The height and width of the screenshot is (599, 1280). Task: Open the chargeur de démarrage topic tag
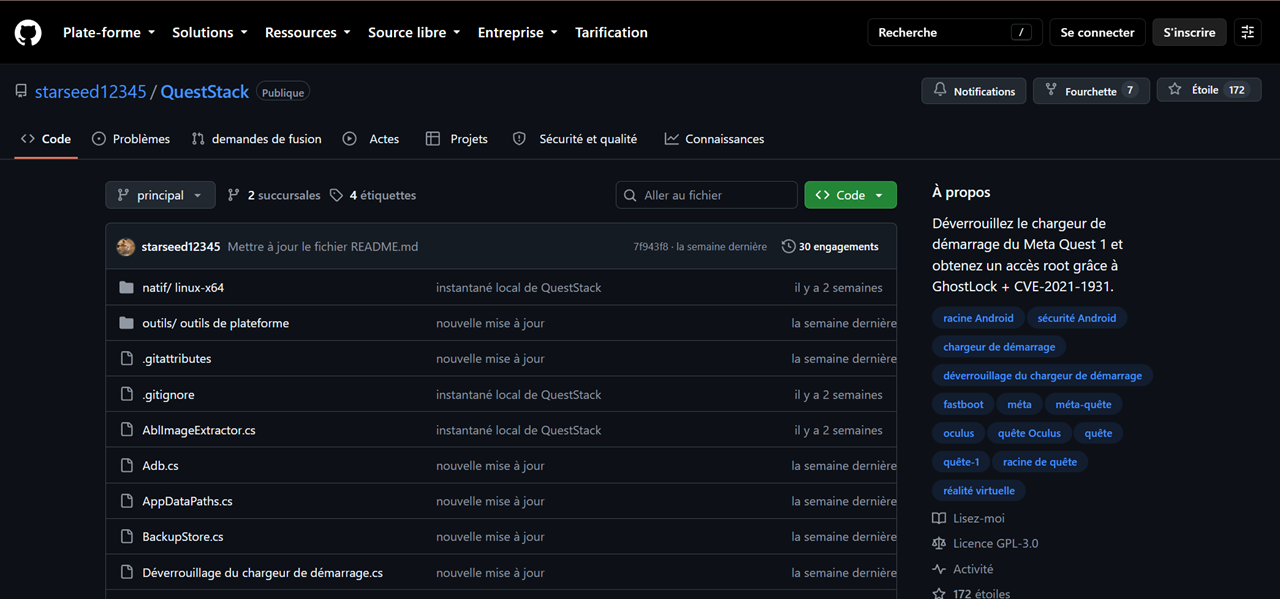click(x=999, y=347)
